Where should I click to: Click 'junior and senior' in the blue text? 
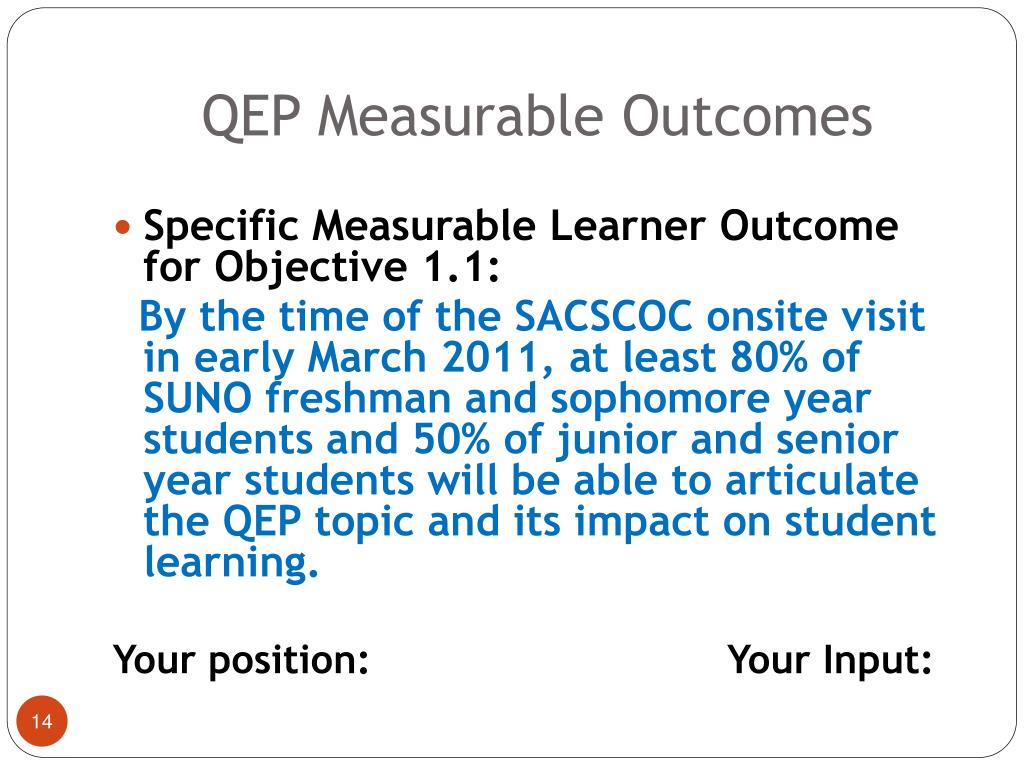(x=727, y=440)
